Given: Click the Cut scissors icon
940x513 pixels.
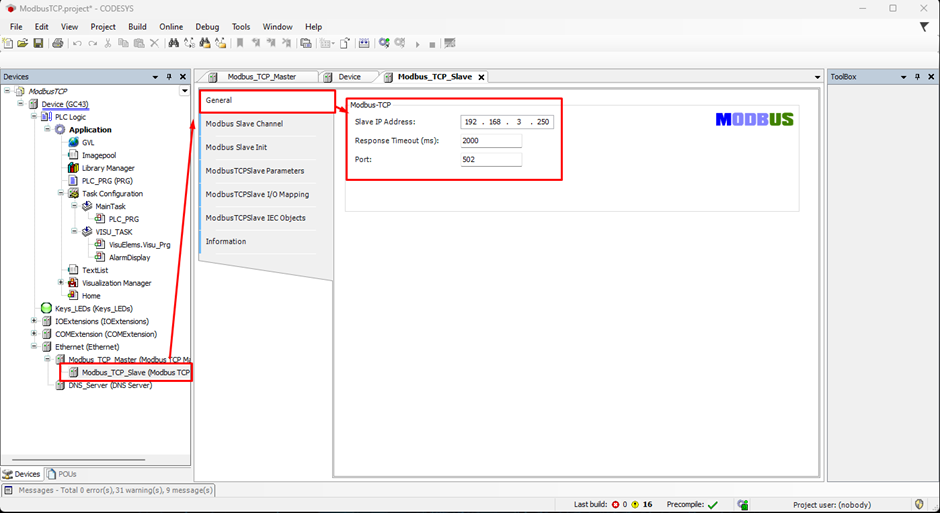Looking at the screenshot, I should [108, 43].
